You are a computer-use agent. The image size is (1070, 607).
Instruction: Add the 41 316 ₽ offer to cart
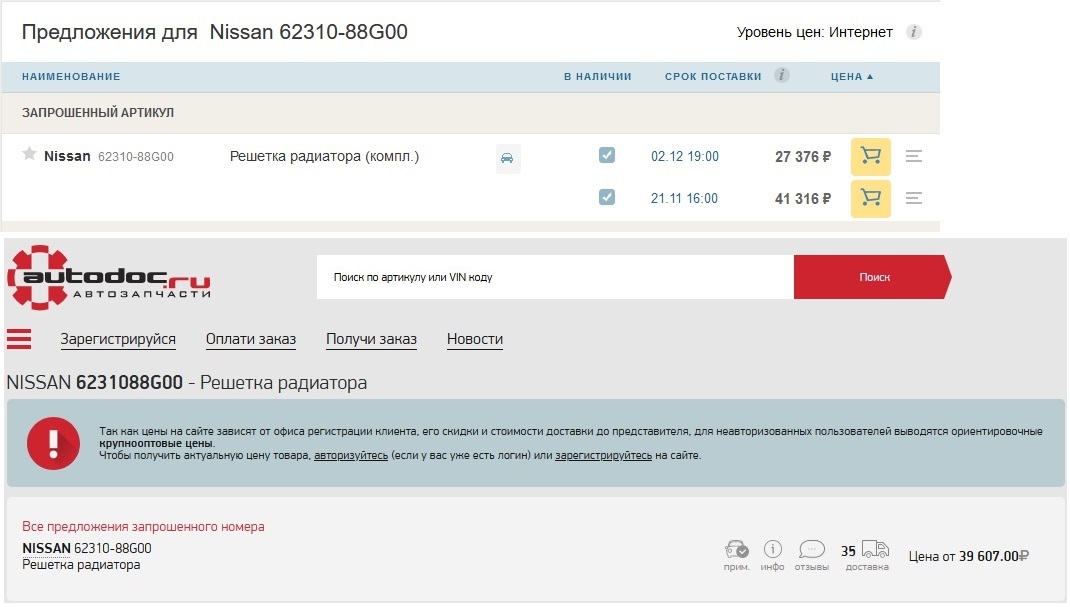[871, 198]
